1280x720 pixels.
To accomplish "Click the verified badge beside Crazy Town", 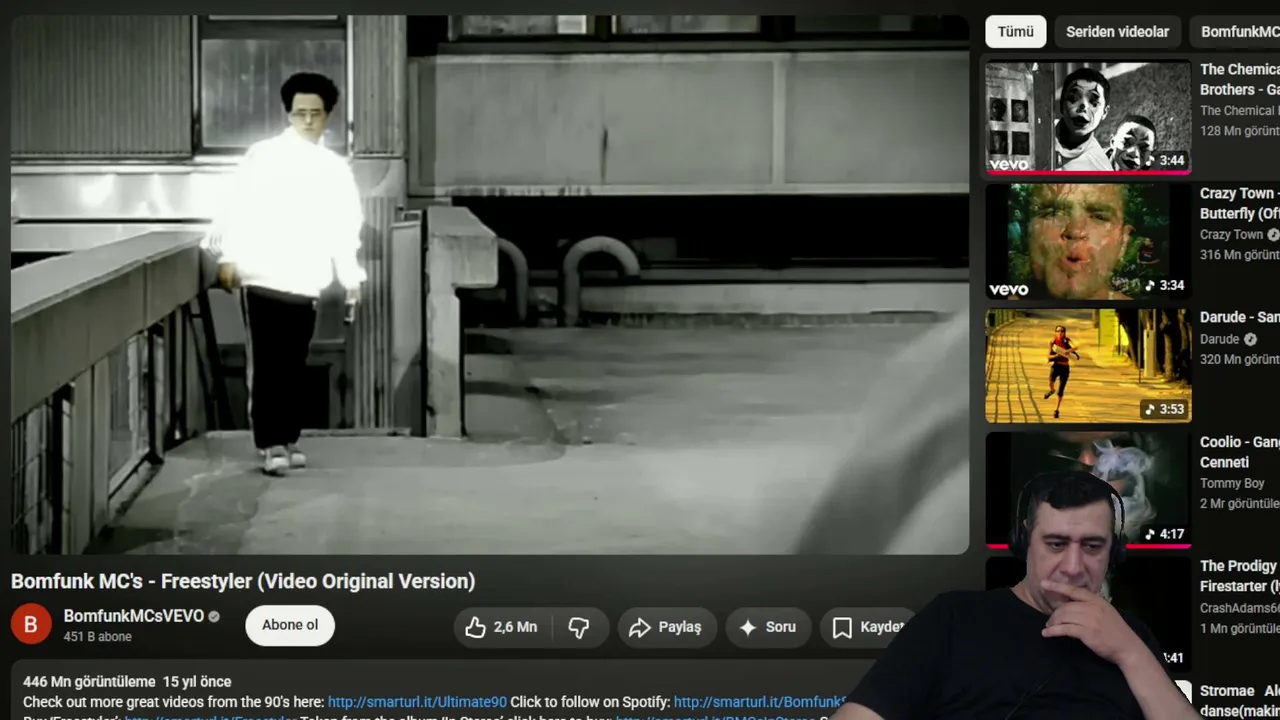I will 1273,235.
